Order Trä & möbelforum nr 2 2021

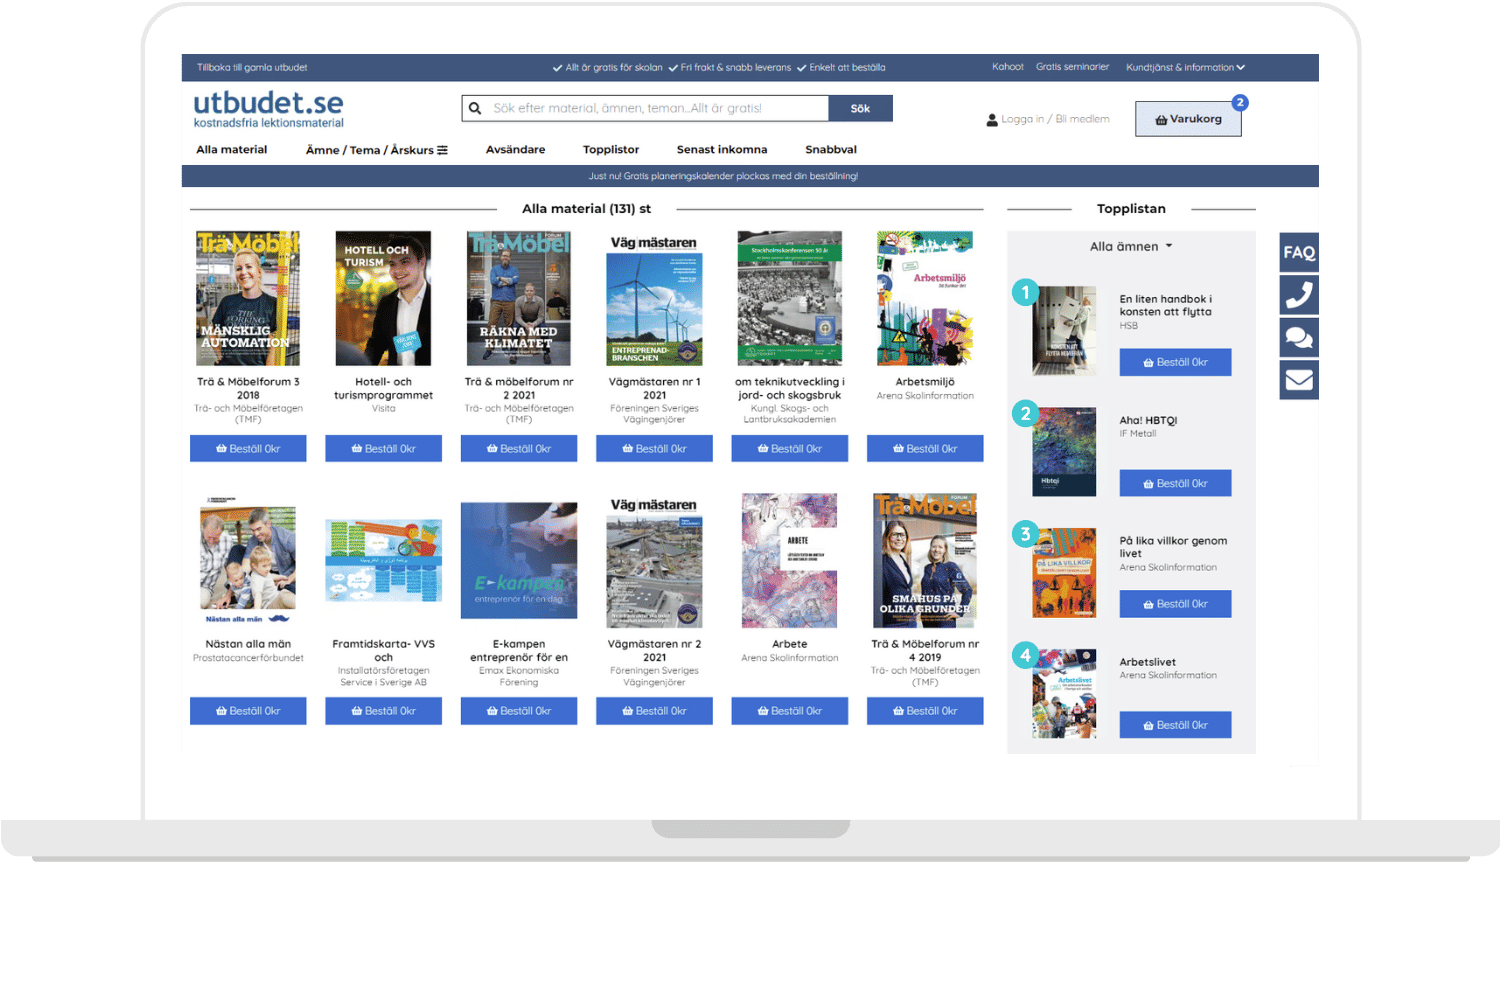(519, 448)
